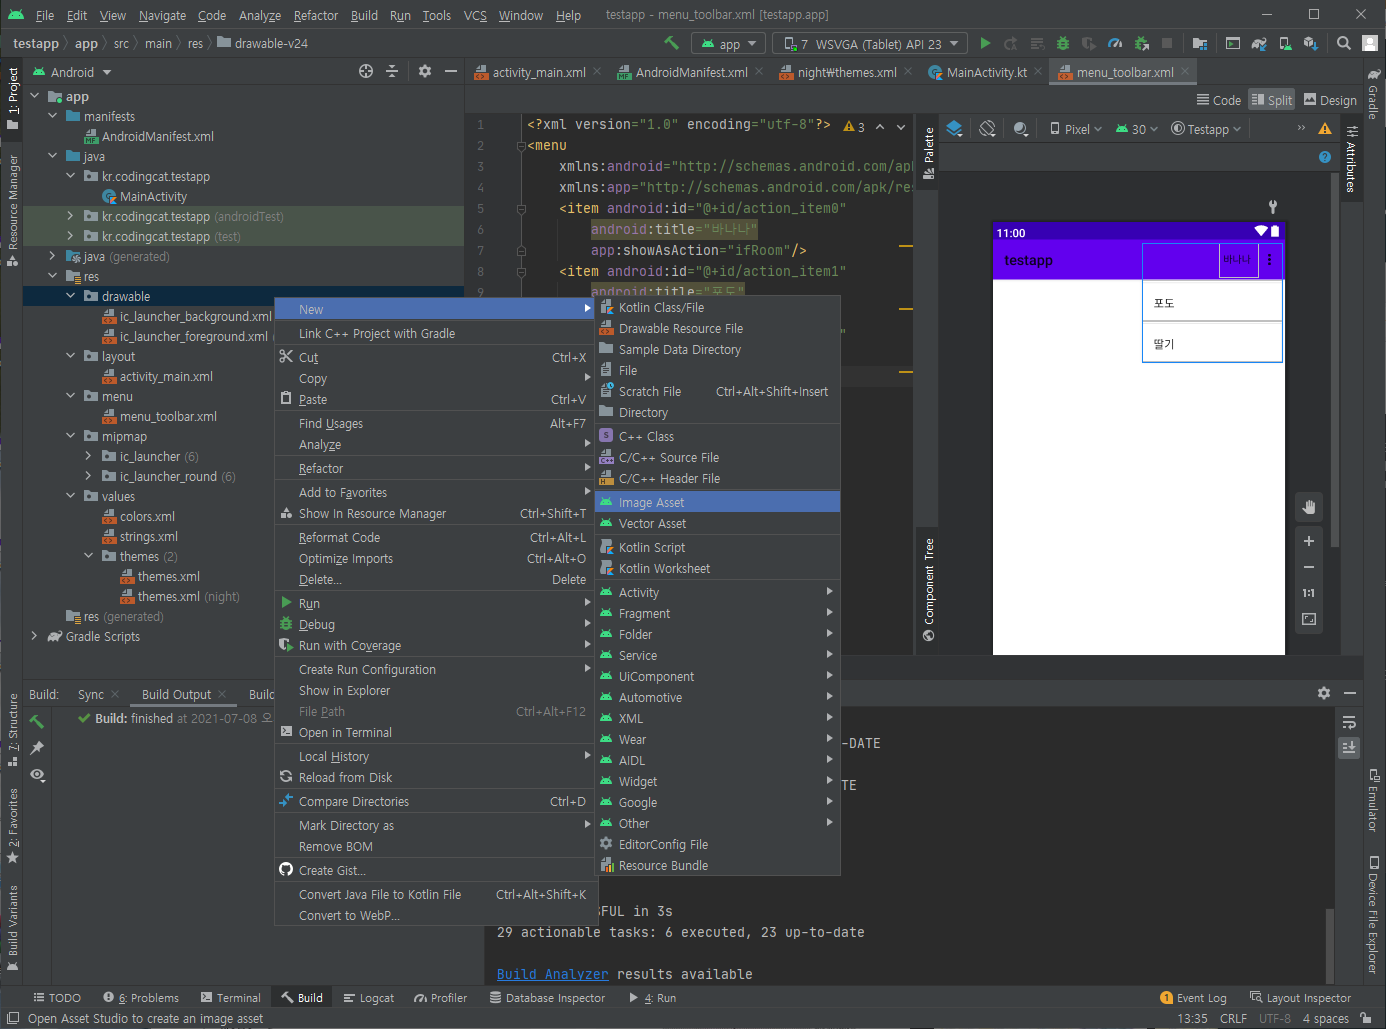Screen dimensions: 1386x1029
Task: Click zoom to fit screen icon
Action: tap(1308, 619)
